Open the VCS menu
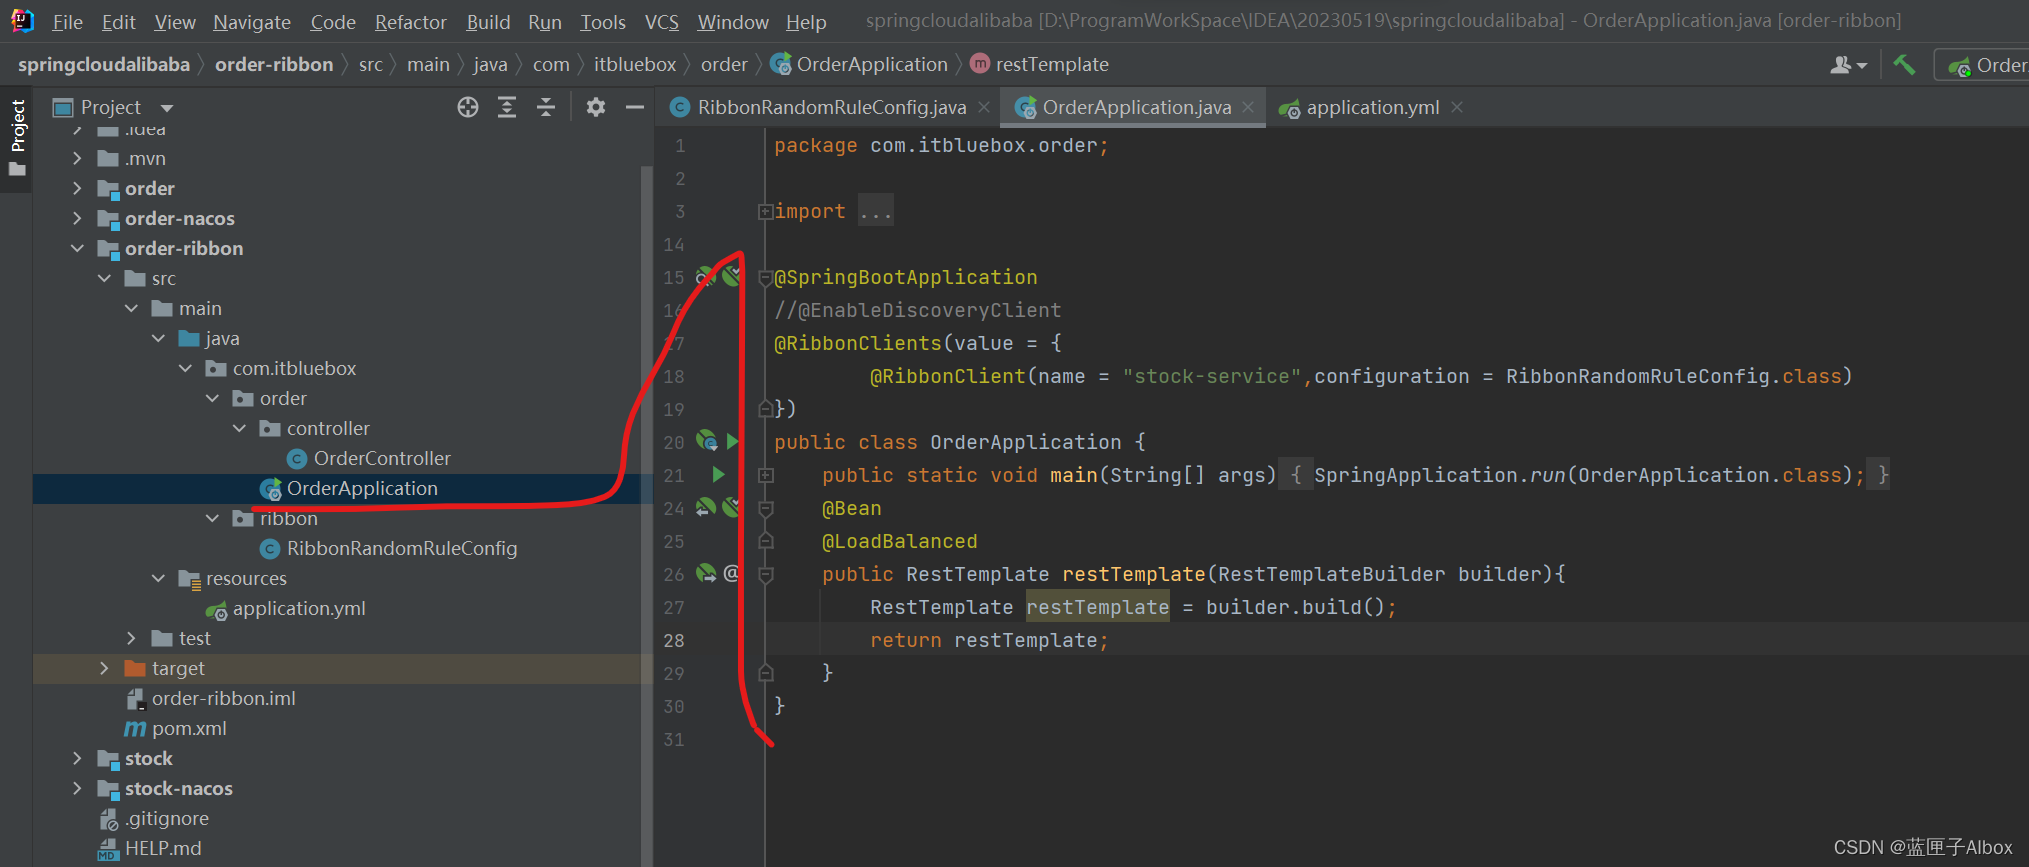 point(661,22)
